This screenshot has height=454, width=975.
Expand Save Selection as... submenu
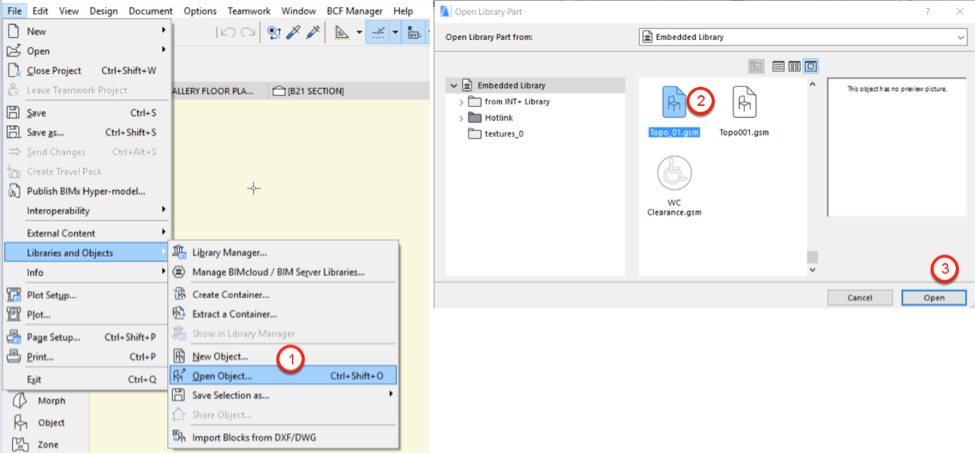tap(283, 395)
